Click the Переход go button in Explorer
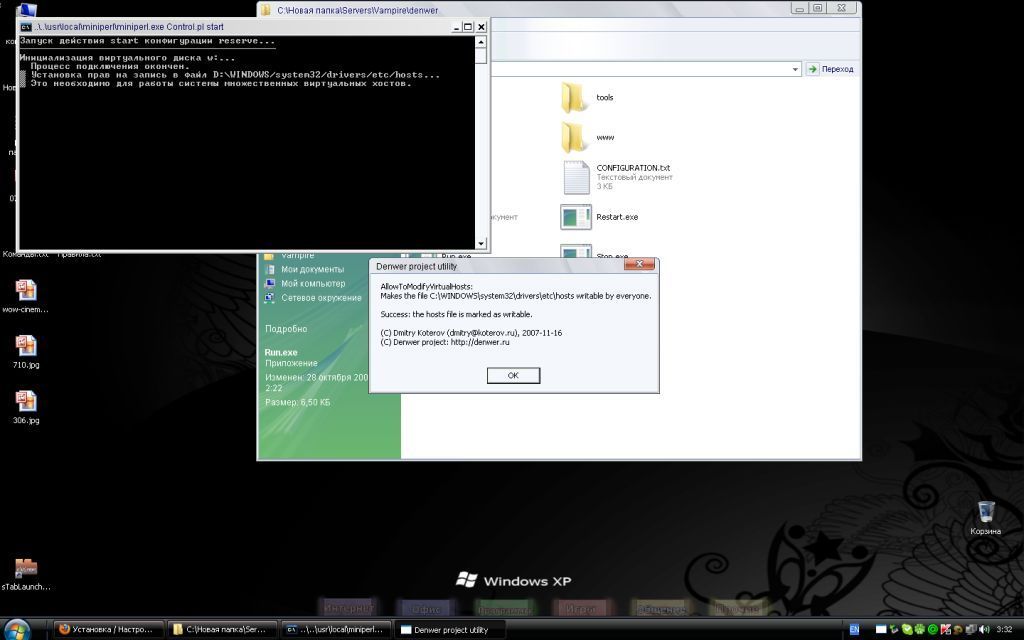Image resolution: width=1024 pixels, height=640 pixels. pos(831,69)
